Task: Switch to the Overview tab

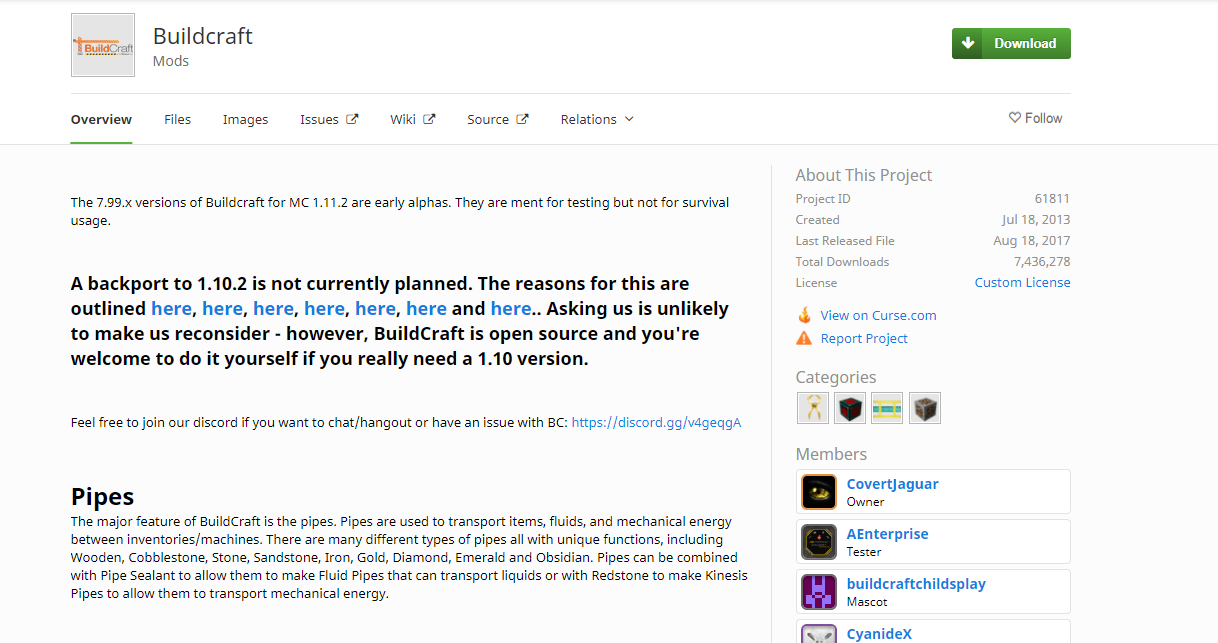Action: (x=101, y=119)
